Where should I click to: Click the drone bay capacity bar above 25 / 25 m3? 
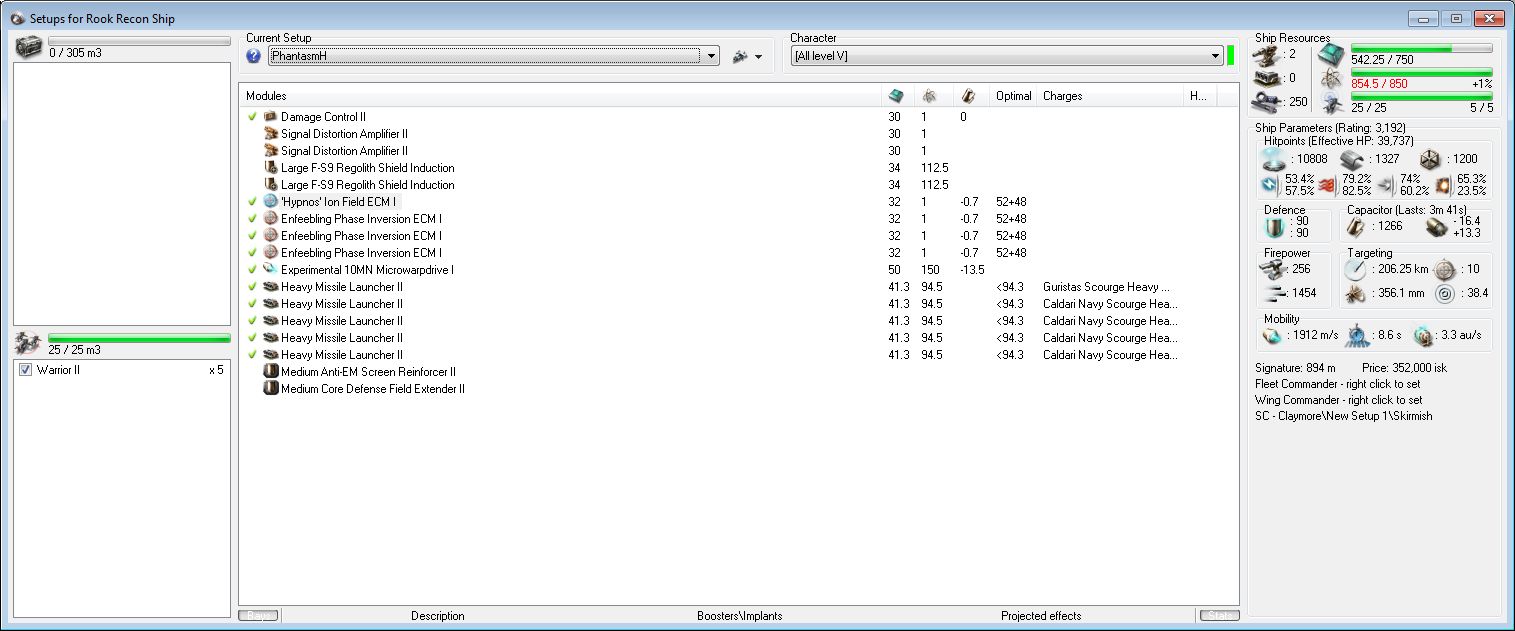click(139, 339)
